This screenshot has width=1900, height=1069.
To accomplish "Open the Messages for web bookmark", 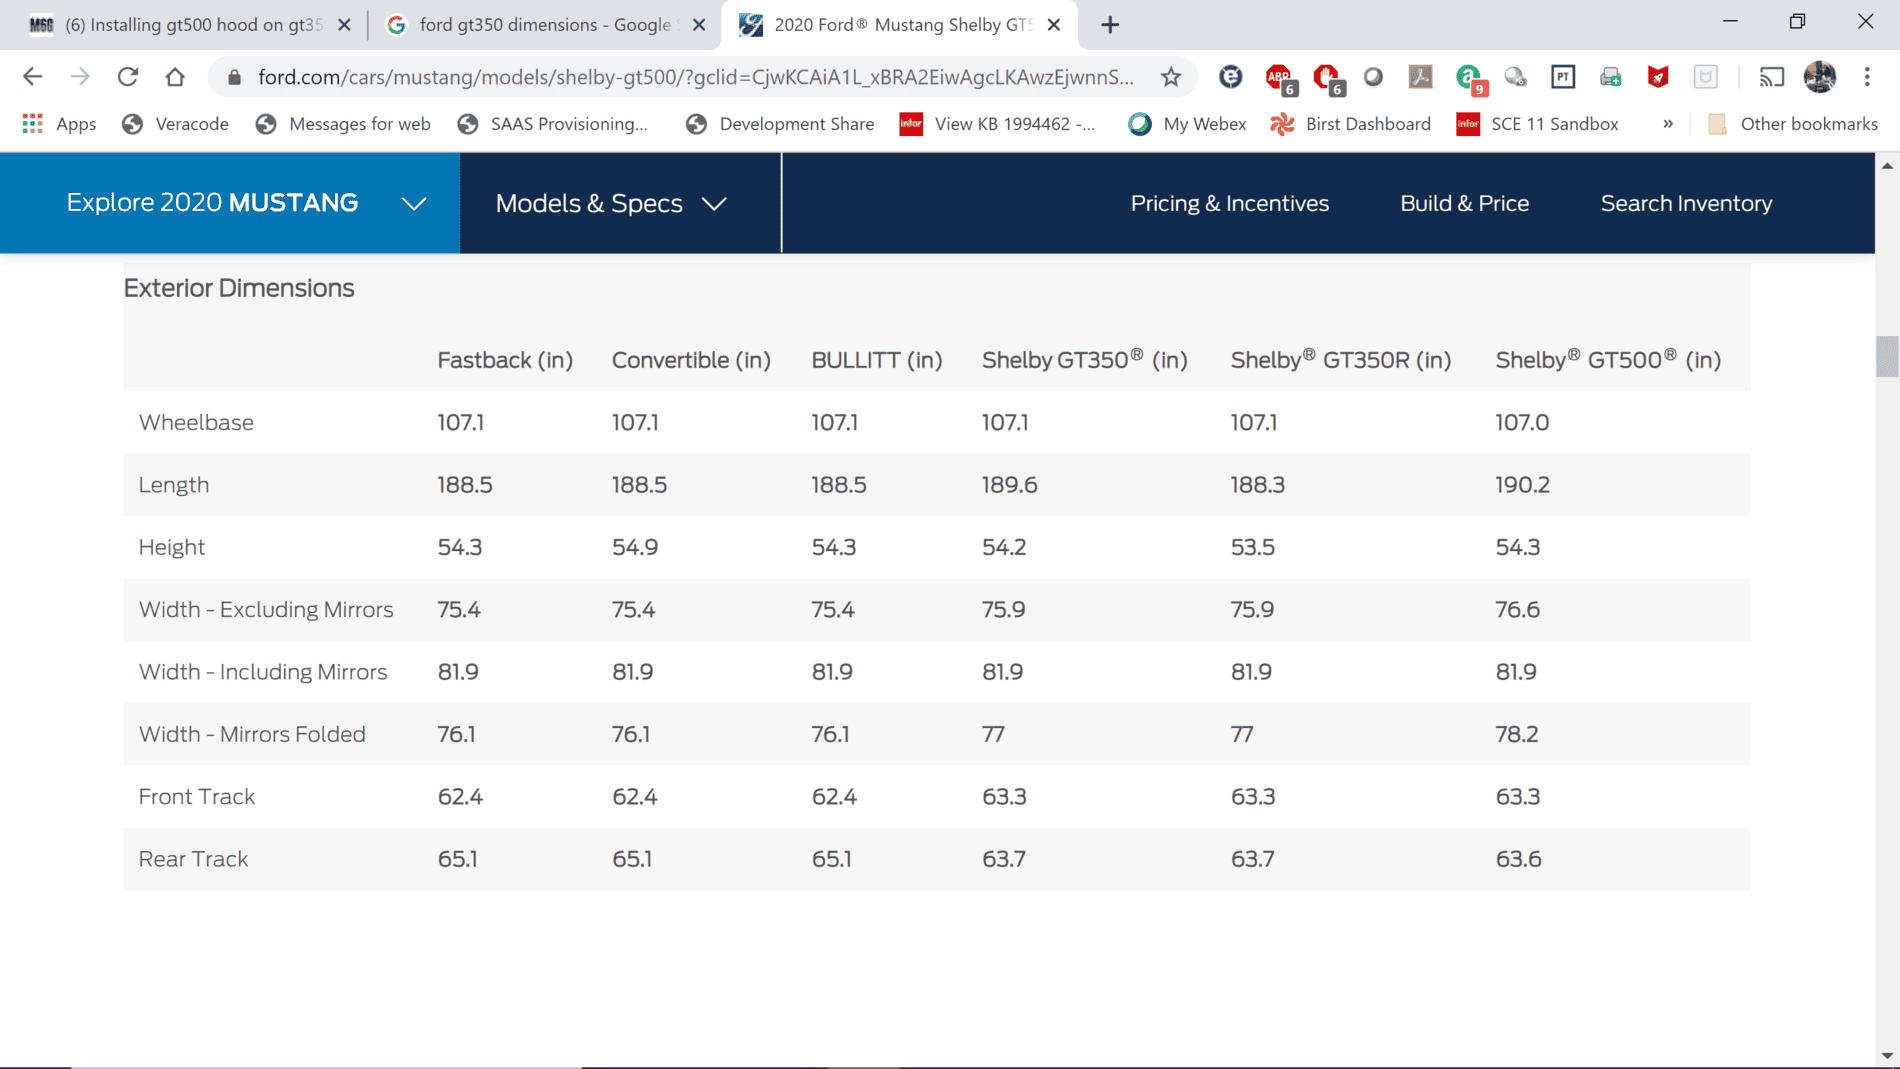I will click(x=343, y=124).
